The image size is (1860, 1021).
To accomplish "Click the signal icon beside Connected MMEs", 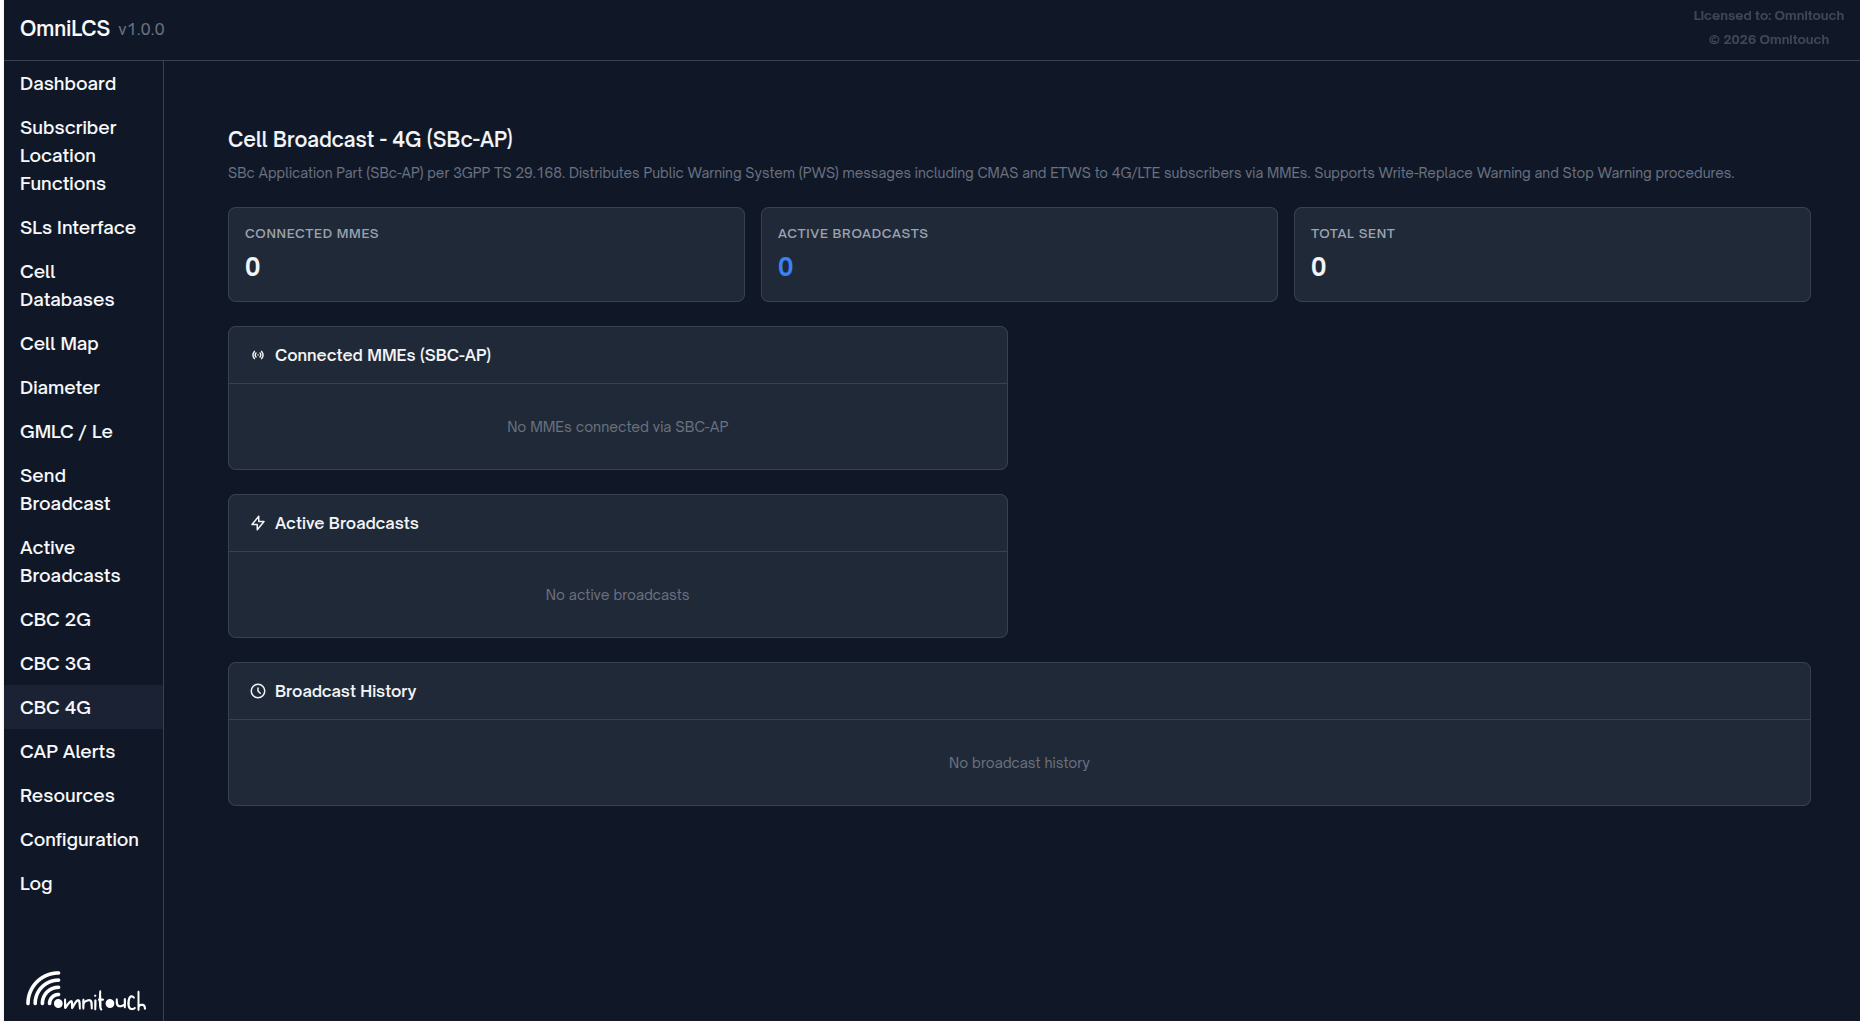I will point(258,355).
